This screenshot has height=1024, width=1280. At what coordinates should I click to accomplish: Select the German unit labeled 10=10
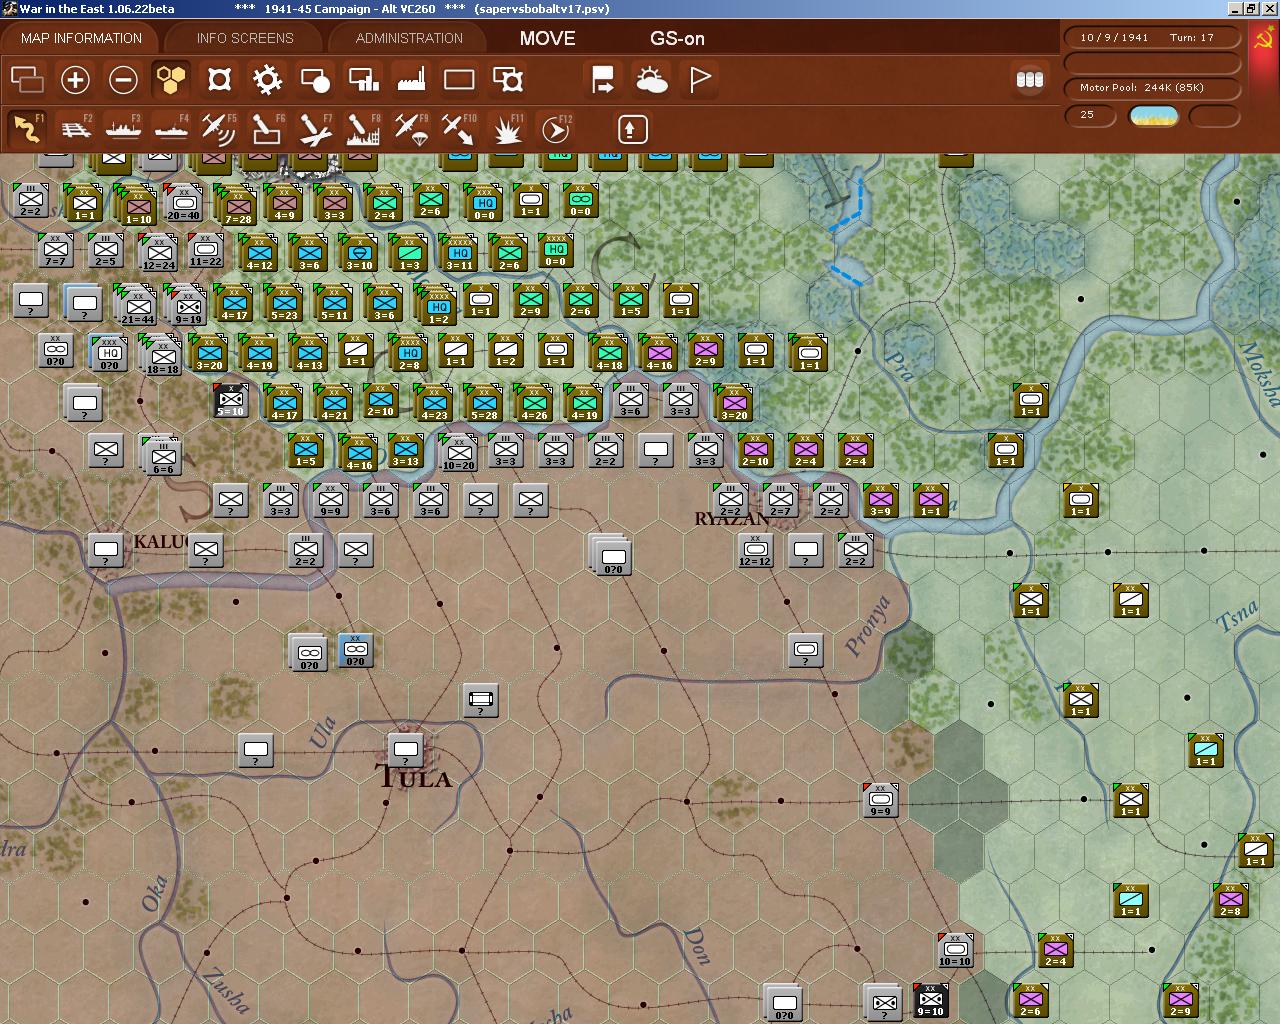(x=955, y=949)
